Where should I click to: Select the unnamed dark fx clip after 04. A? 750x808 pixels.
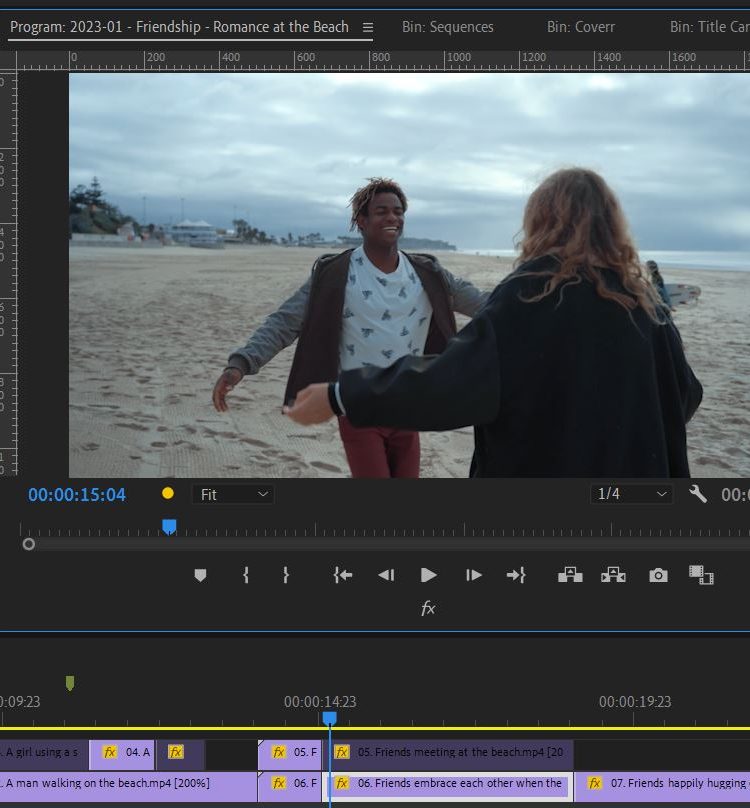tap(180, 754)
